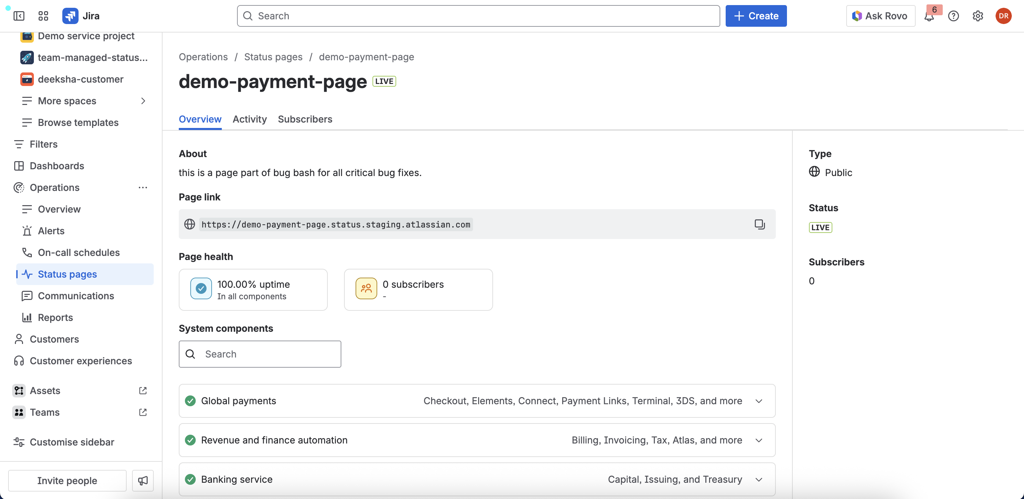Click the Alerts siren icon
This screenshot has width=1024, height=499.
27,231
